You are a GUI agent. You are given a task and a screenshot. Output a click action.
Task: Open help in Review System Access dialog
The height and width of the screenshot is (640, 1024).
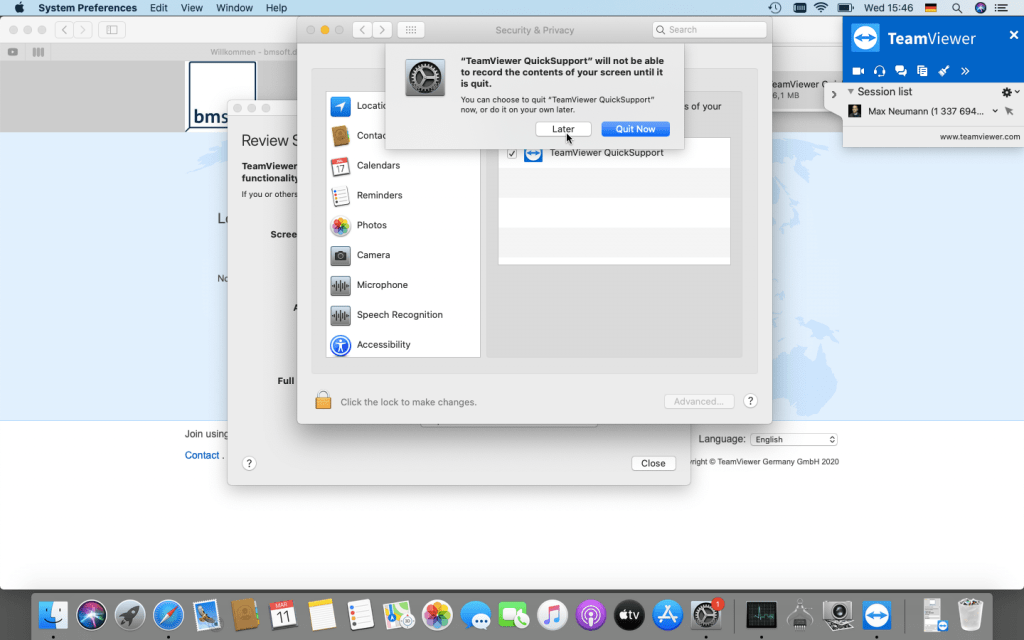pyautogui.click(x=249, y=463)
